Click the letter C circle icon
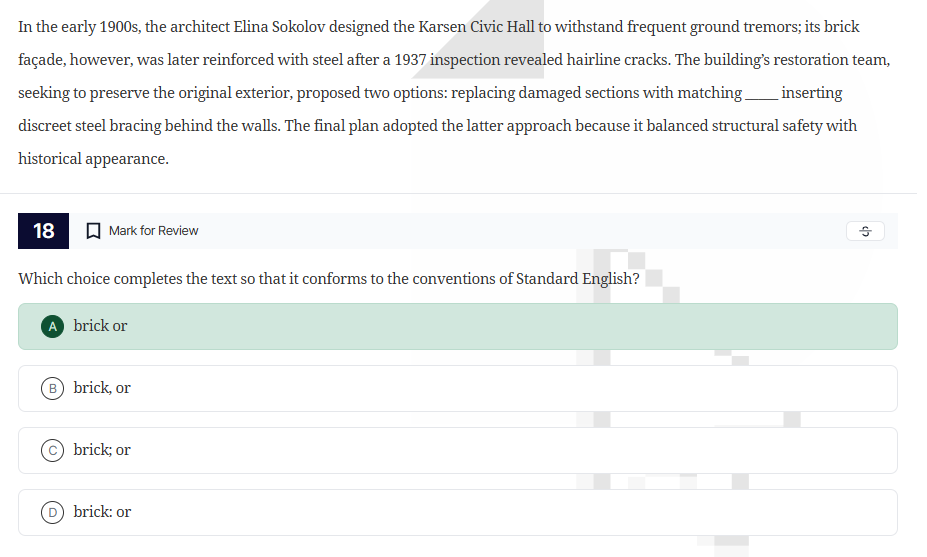 [50, 450]
